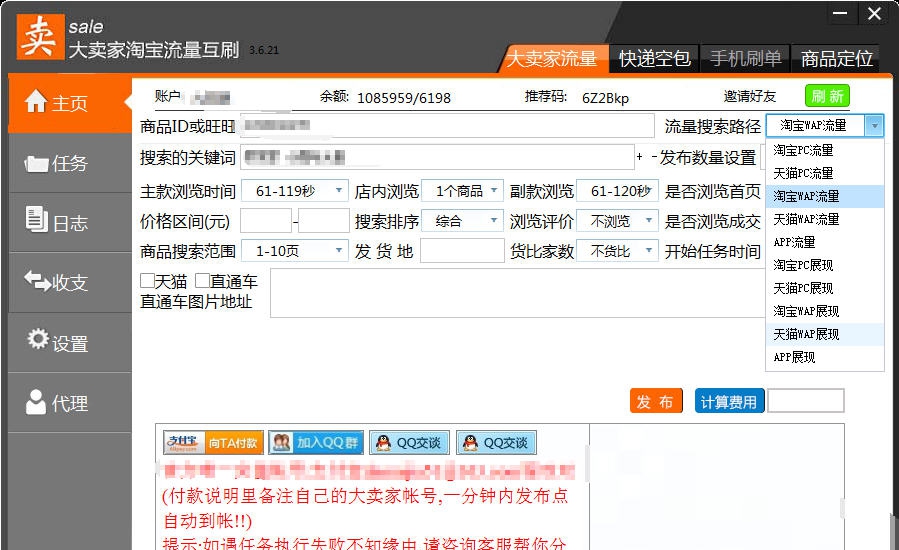Open the 设置 settings sidebar section

[70, 343]
